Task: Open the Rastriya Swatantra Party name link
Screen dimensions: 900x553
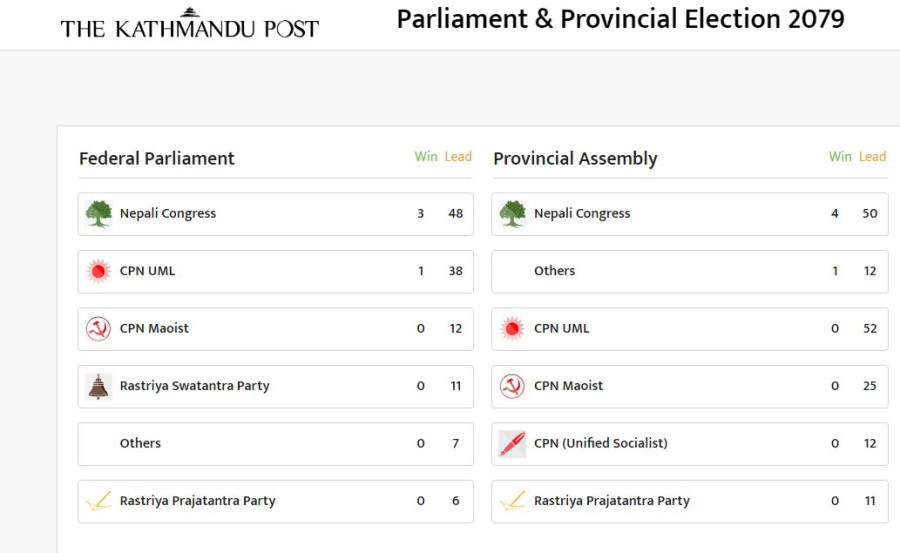Action: (x=195, y=386)
